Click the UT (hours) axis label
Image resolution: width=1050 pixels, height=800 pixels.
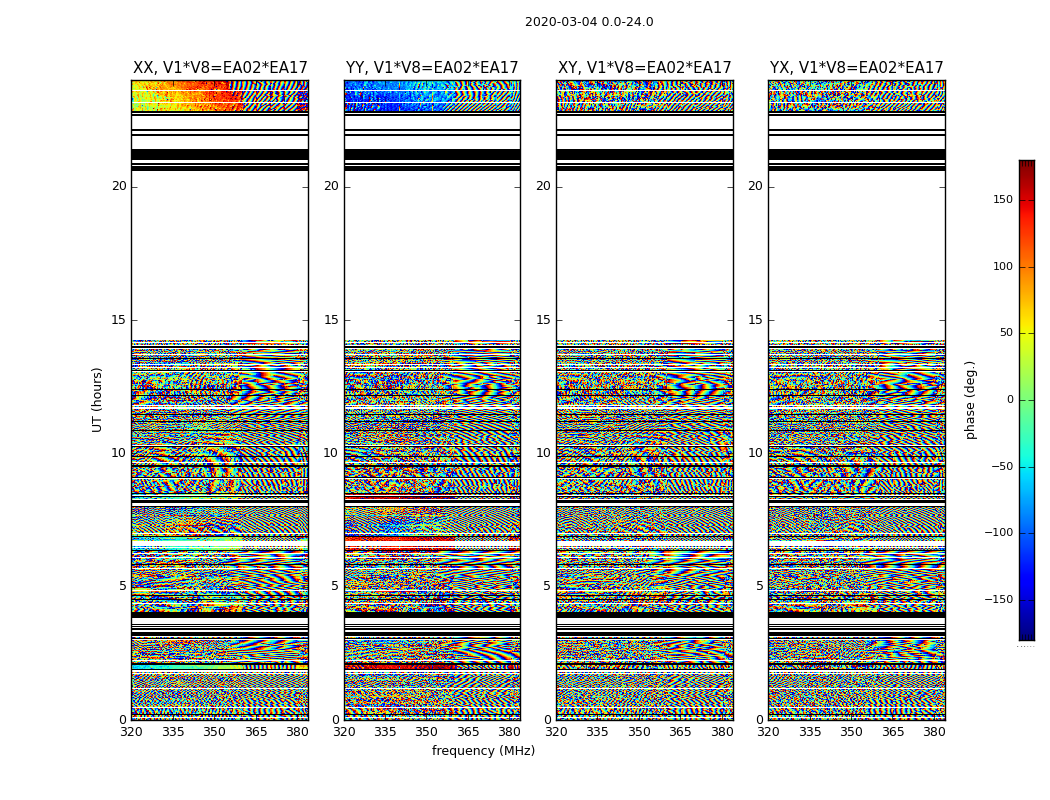tap(97, 400)
